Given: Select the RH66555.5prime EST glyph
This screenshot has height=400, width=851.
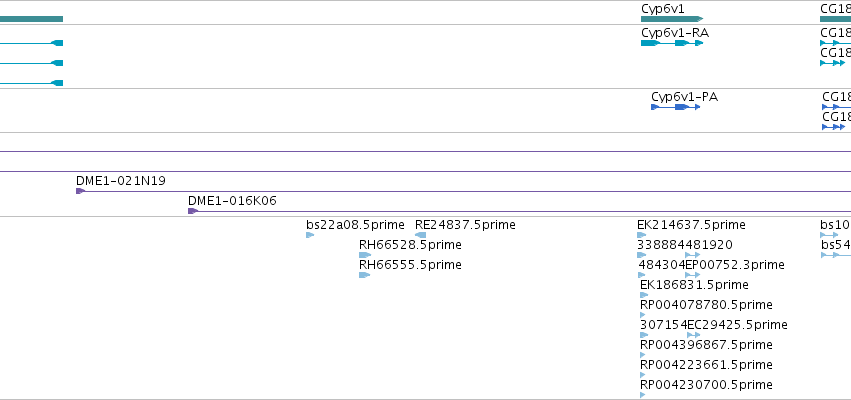Looking at the screenshot, I should [x=364, y=275].
